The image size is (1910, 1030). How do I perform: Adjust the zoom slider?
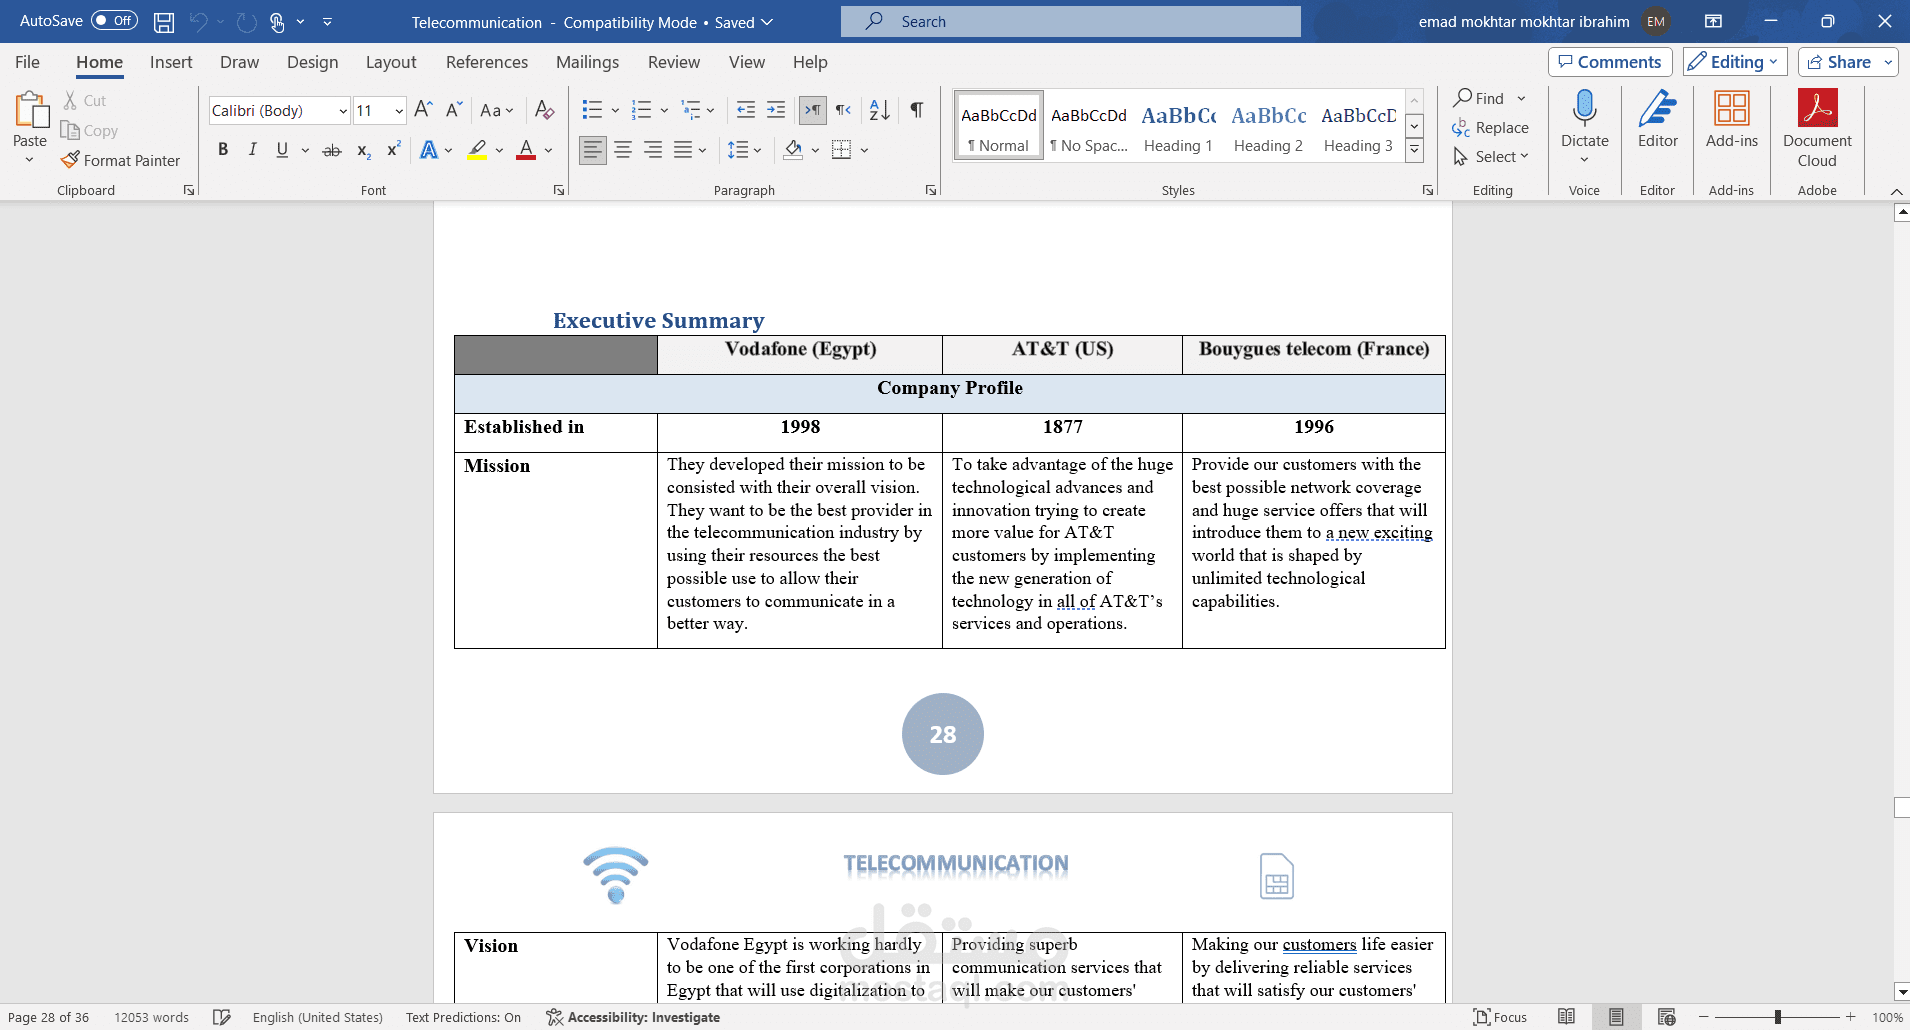pos(1777,1017)
